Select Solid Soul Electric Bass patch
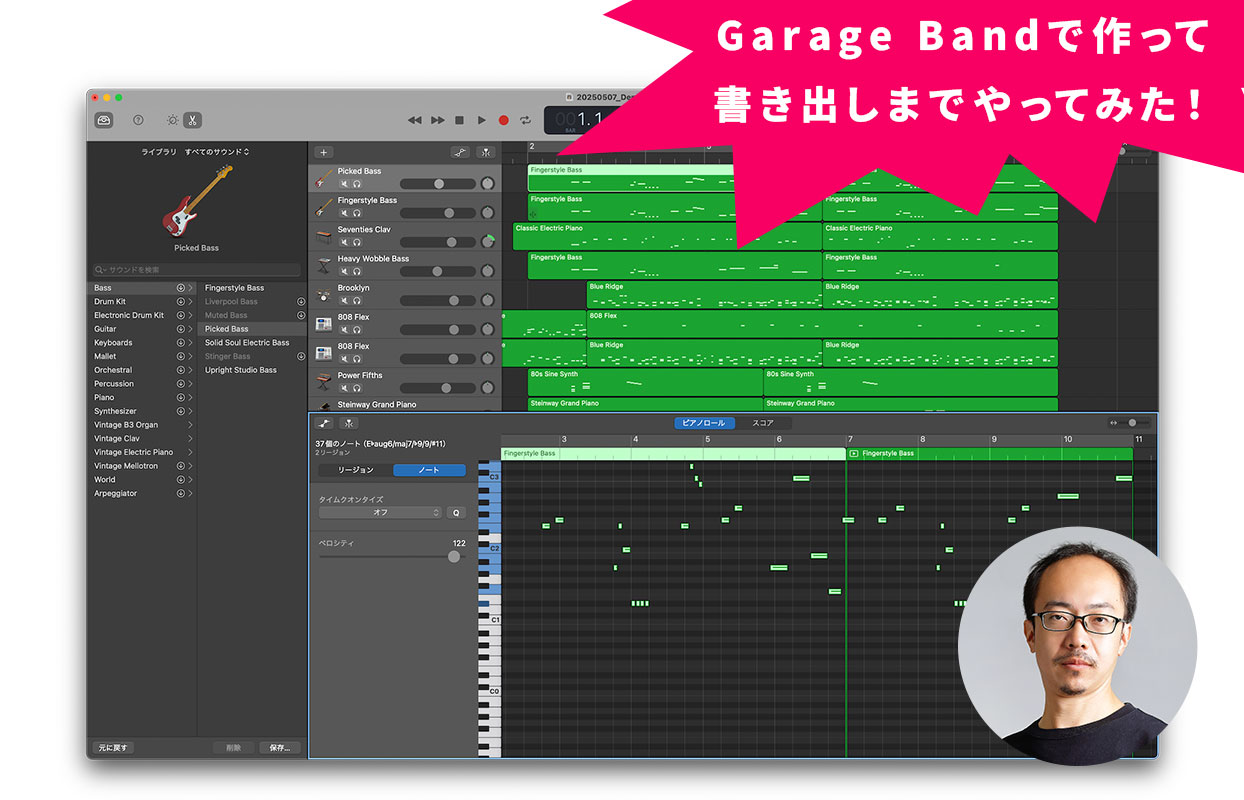The height and width of the screenshot is (800, 1244). tap(247, 343)
